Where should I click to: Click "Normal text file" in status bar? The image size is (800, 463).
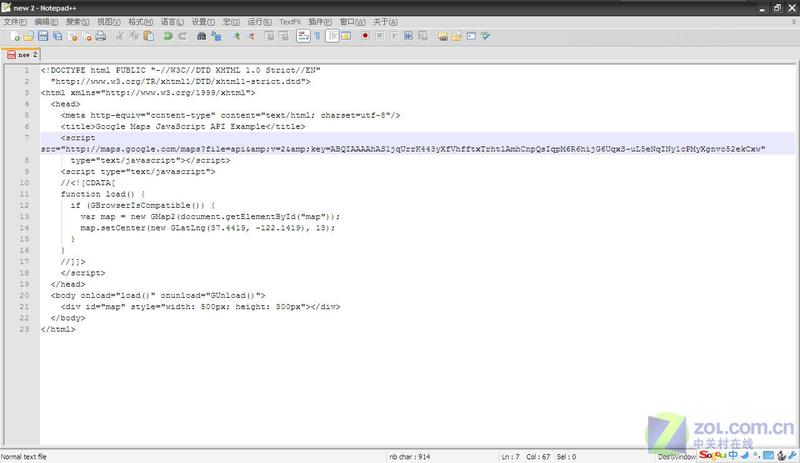coord(23,457)
